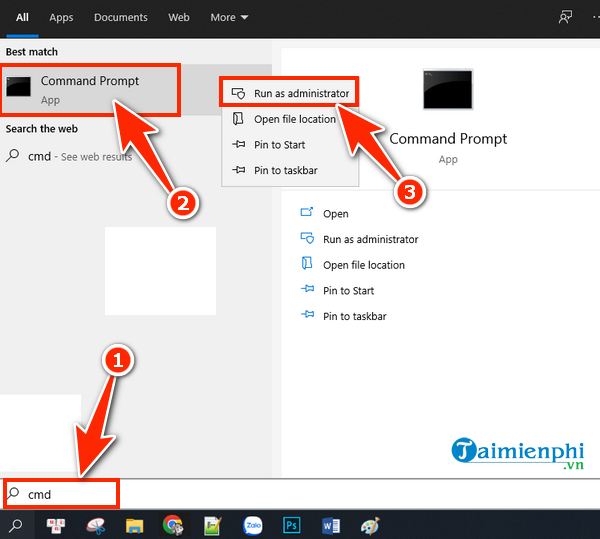Click the shield icon beside context menu Run as administrator
The height and width of the screenshot is (539, 600).
pos(238,93)
